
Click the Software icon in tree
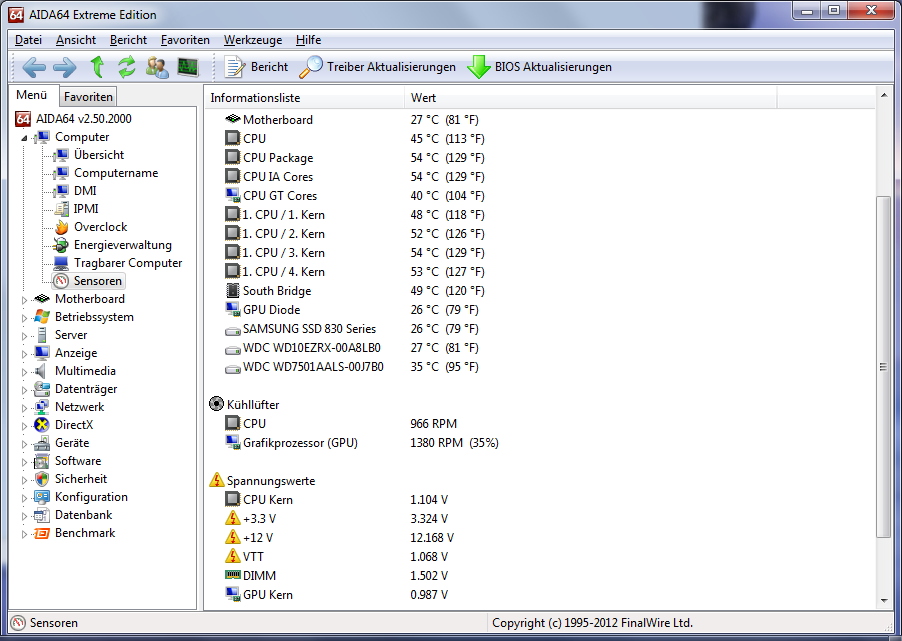42,461
